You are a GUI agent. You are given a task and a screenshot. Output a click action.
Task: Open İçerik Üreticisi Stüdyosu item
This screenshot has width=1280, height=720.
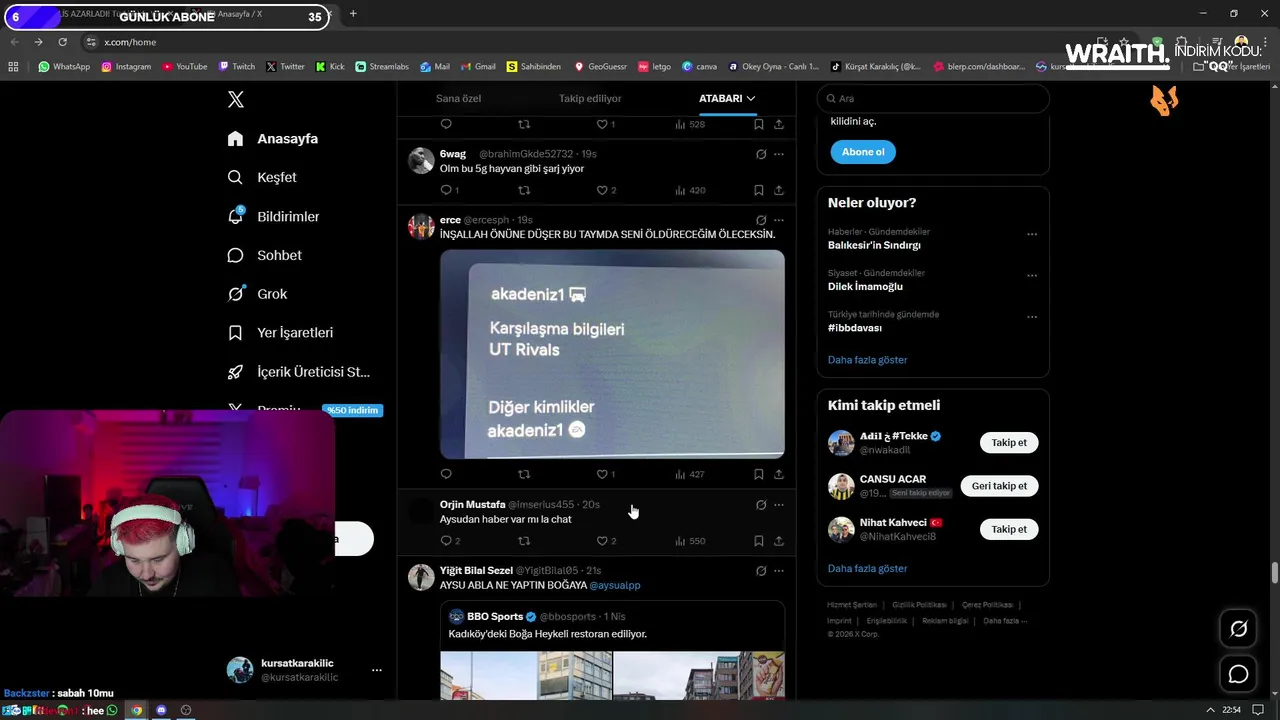(299, 371)
